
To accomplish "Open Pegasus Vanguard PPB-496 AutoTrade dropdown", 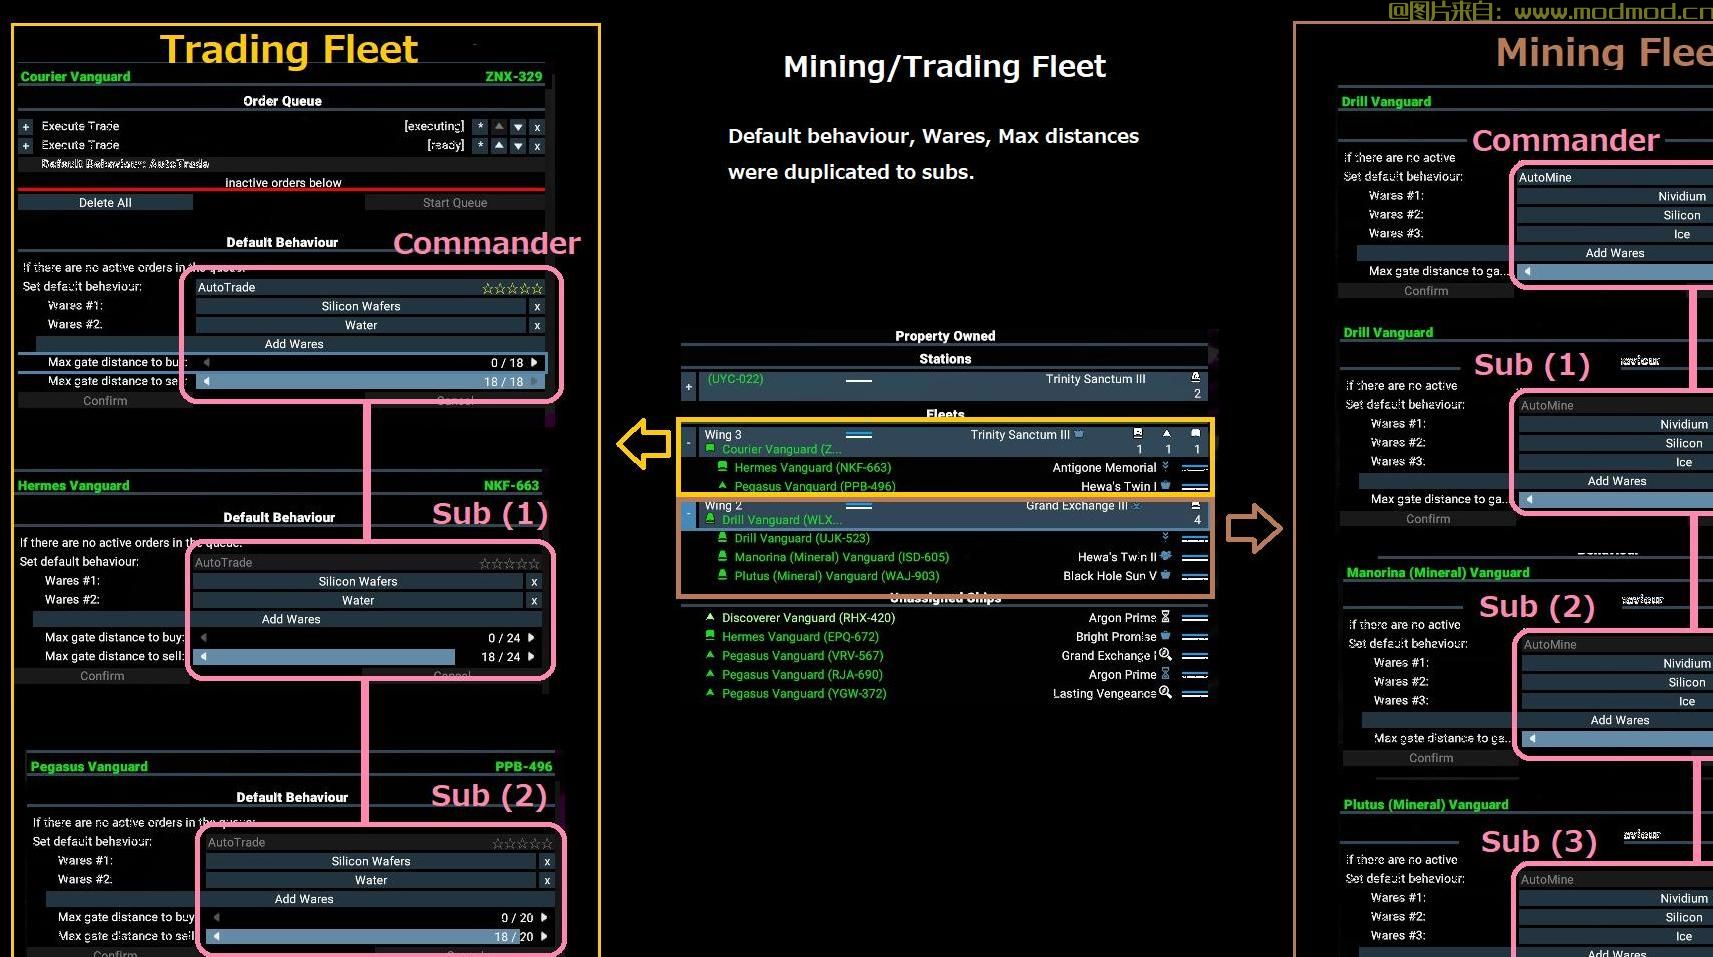I will click(380, 843).
